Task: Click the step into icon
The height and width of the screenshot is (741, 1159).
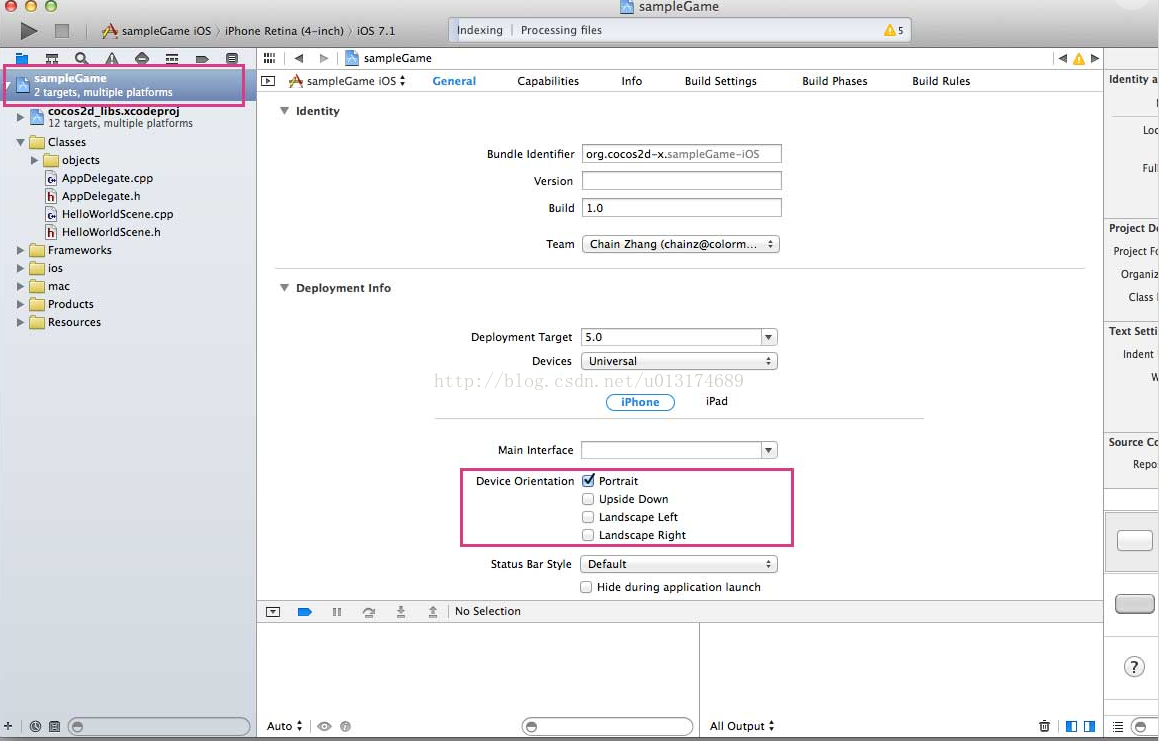Action: [x=401, y=612]
